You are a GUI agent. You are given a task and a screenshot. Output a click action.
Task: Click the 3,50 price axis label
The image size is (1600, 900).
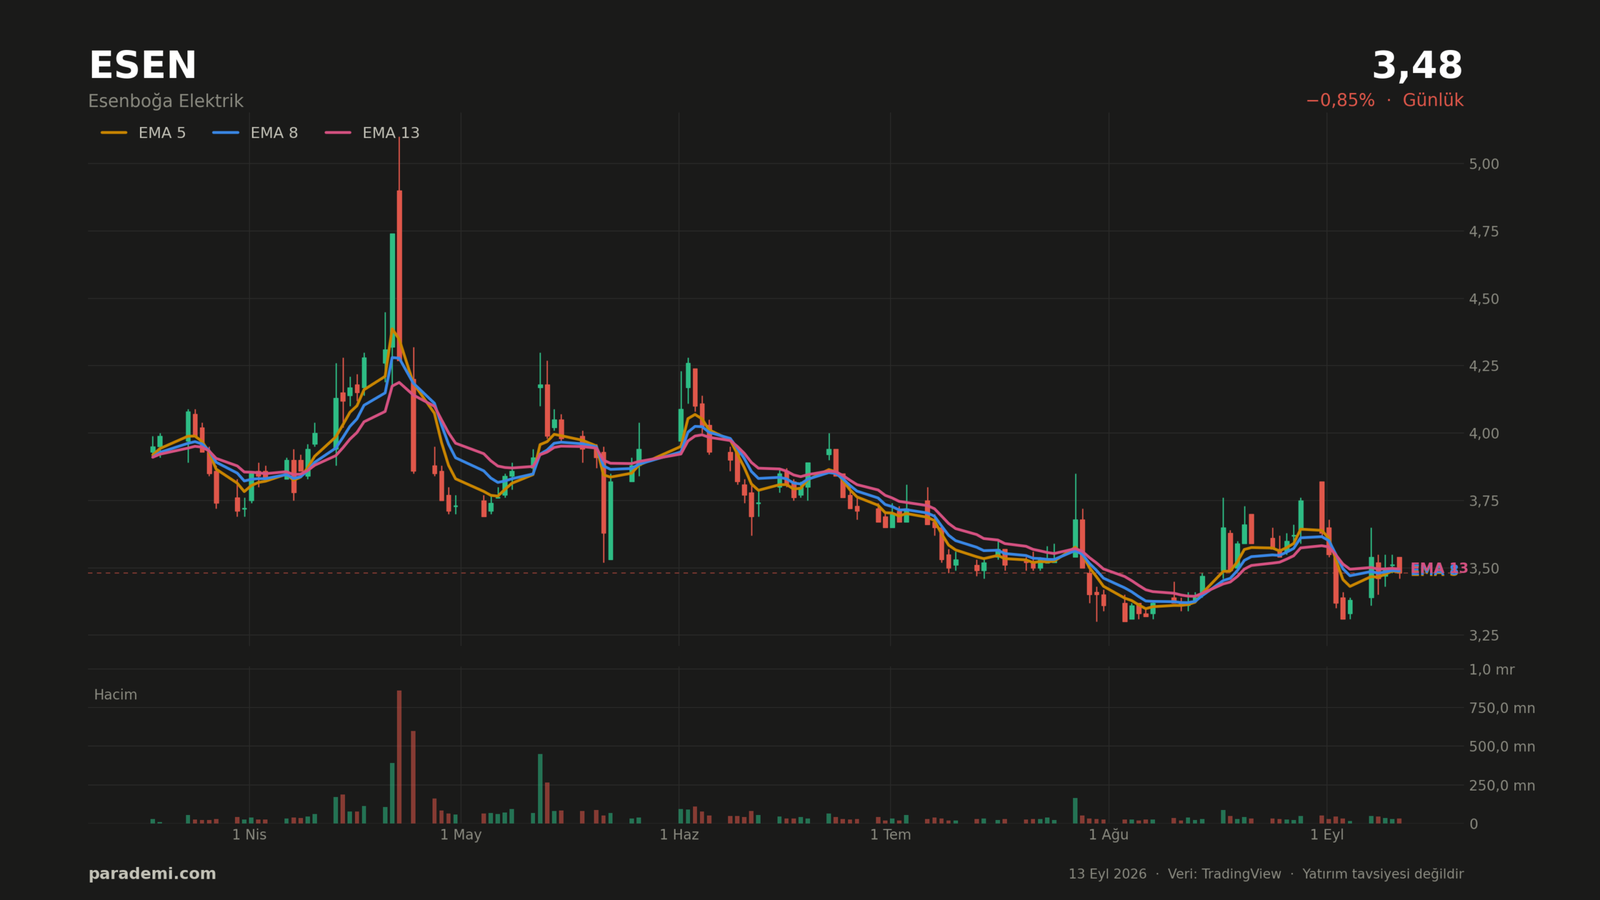1483,568
